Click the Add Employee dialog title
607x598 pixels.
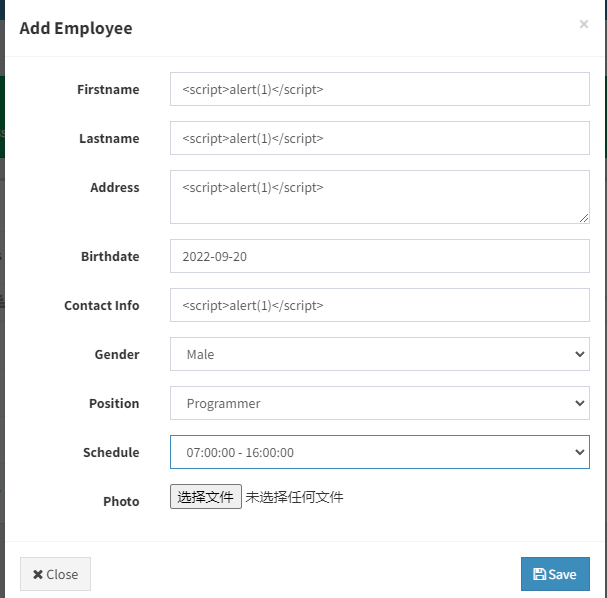click(76, 28)
